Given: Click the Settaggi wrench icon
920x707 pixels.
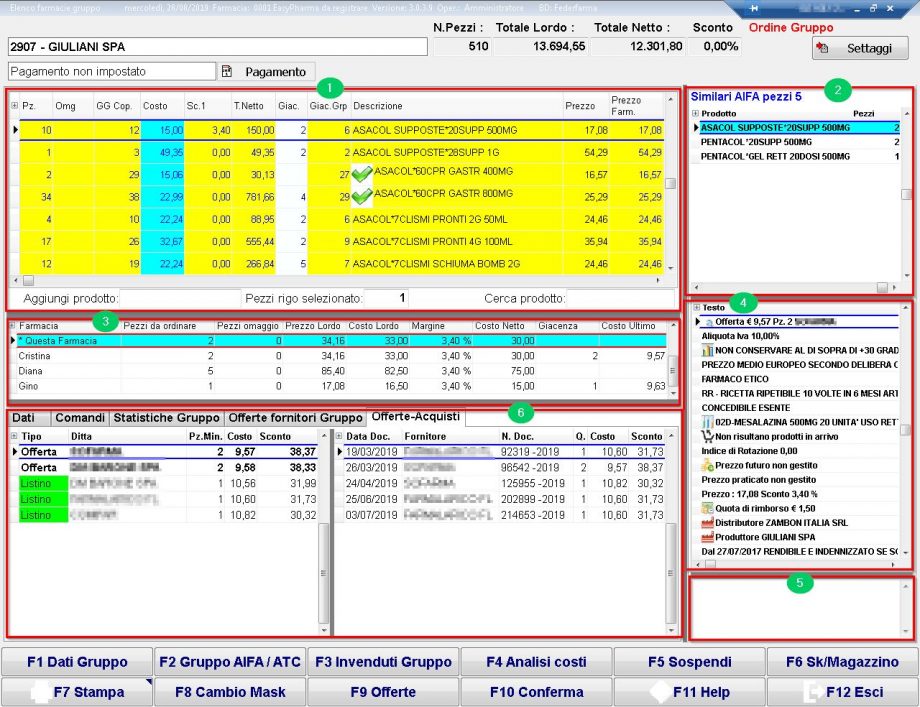Looking at the screenshot, I should pyautogui.click(x=823, y=48).
